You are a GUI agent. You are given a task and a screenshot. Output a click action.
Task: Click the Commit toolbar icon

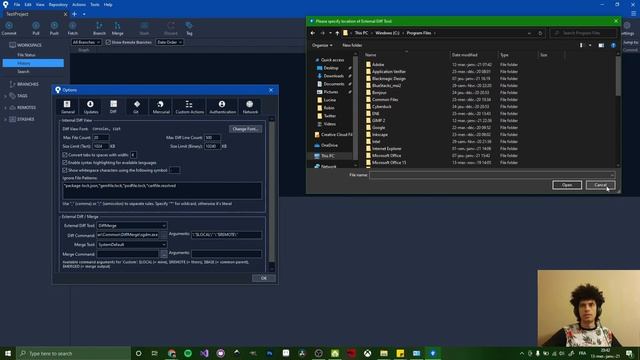[x=9, y=28]
